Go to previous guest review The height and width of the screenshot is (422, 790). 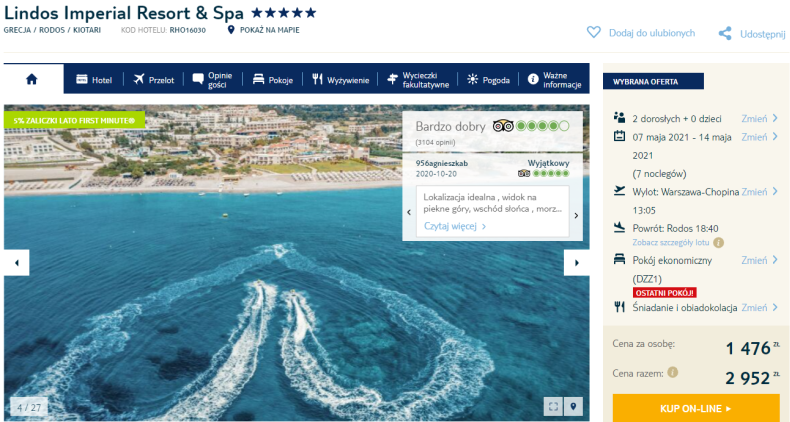click(x=409, y=213)
